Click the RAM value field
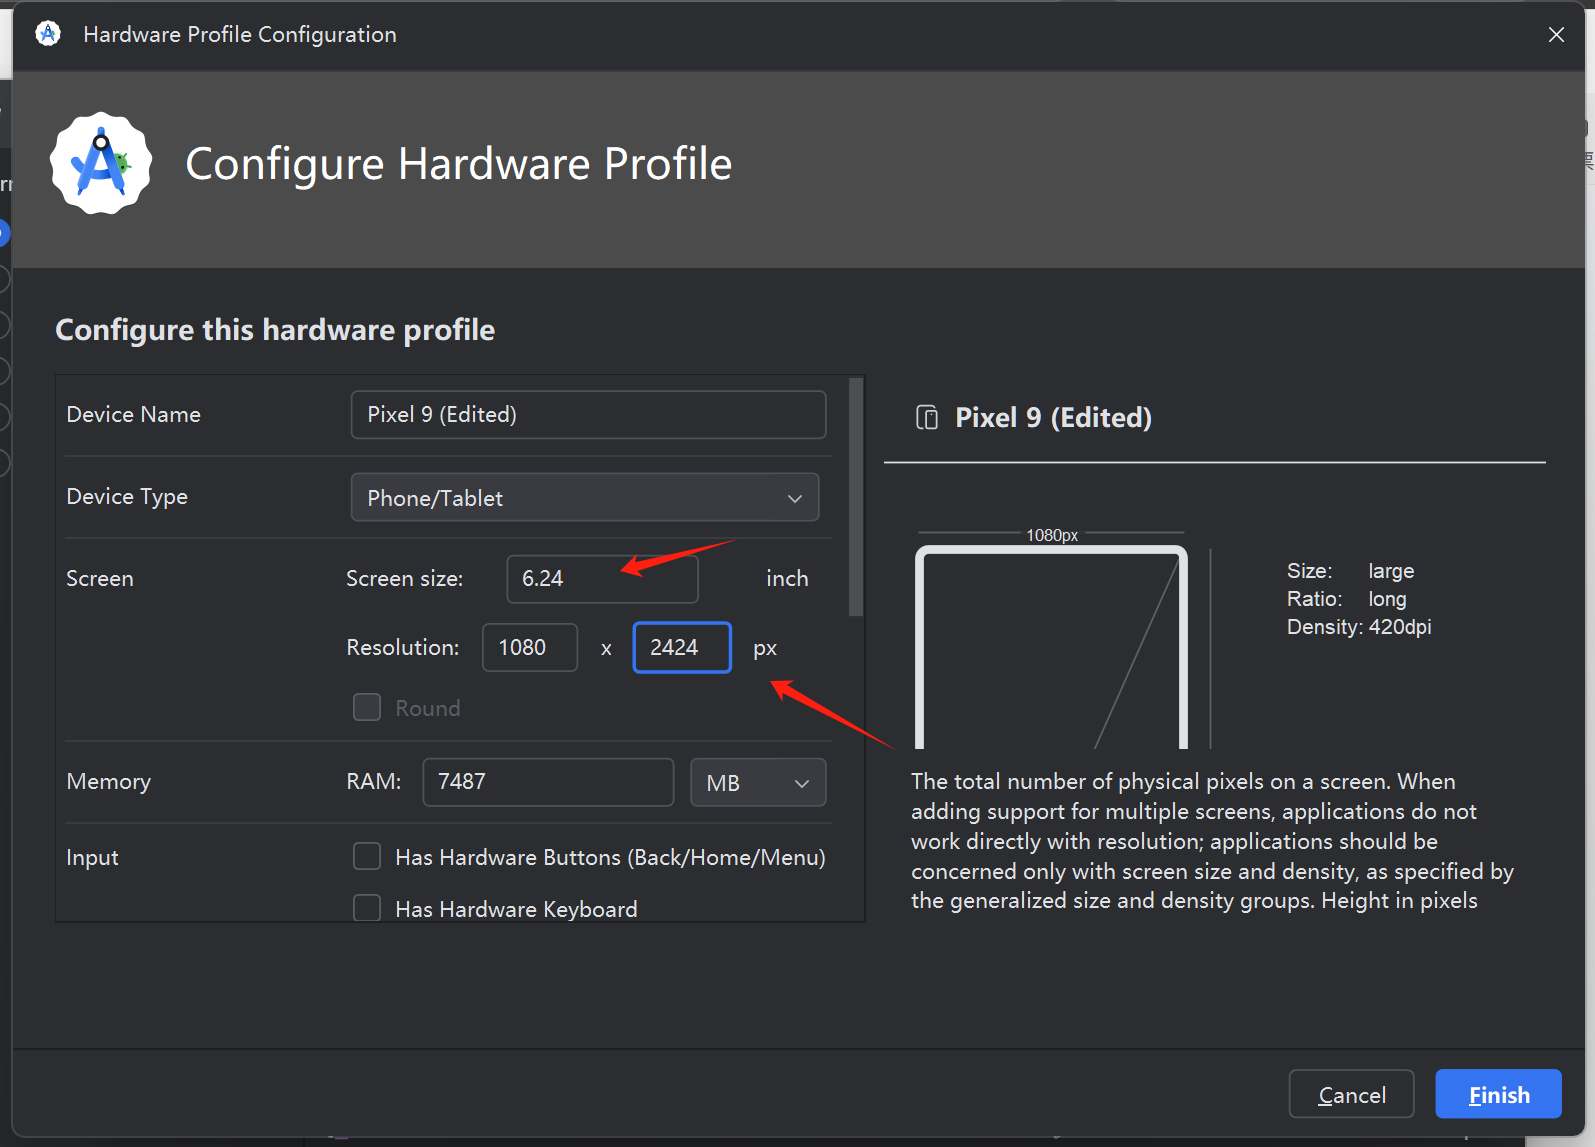The height and width of the screenshot is (1147, 1595). coord(548,782)
